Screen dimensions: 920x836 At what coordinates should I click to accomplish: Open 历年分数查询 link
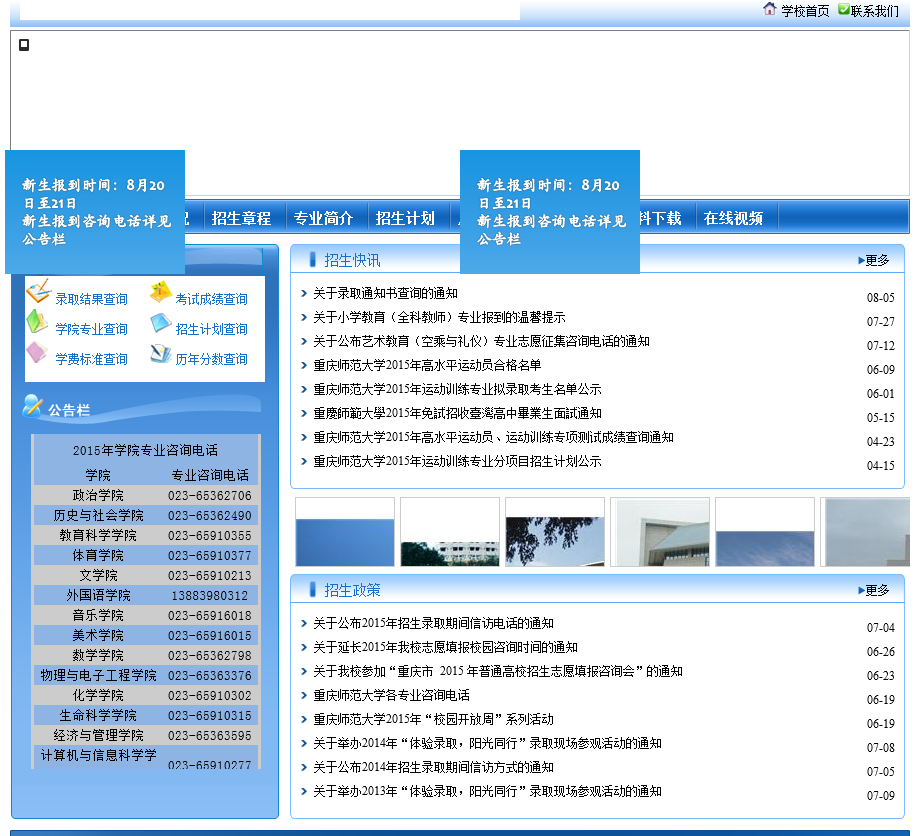tap(211, 359)
